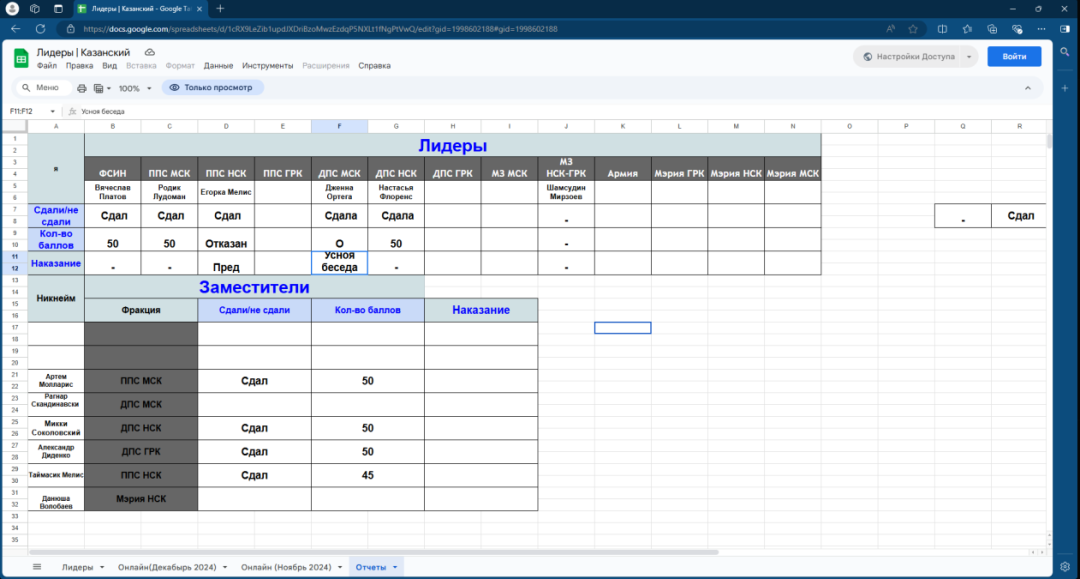This screenshot has width=1080, height=579.
Task: Open the browser collections icon
Action: [992, 29]
